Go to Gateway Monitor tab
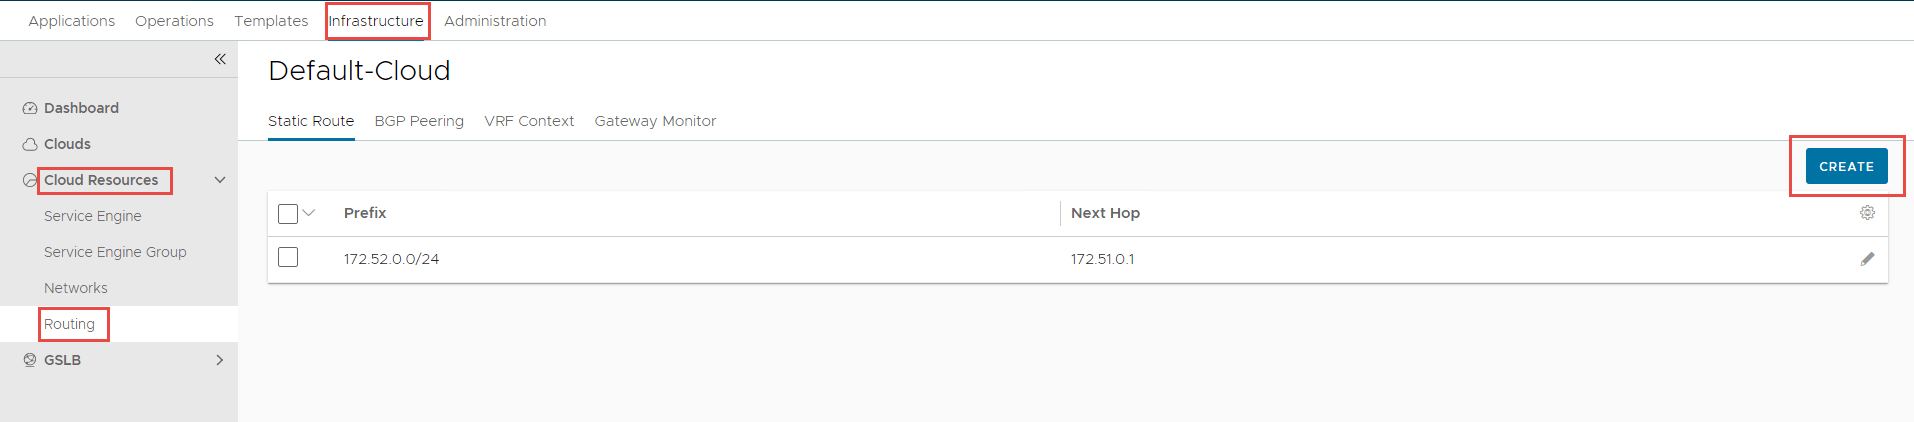This screenshot has width=1914, height=422. point(655,121)
